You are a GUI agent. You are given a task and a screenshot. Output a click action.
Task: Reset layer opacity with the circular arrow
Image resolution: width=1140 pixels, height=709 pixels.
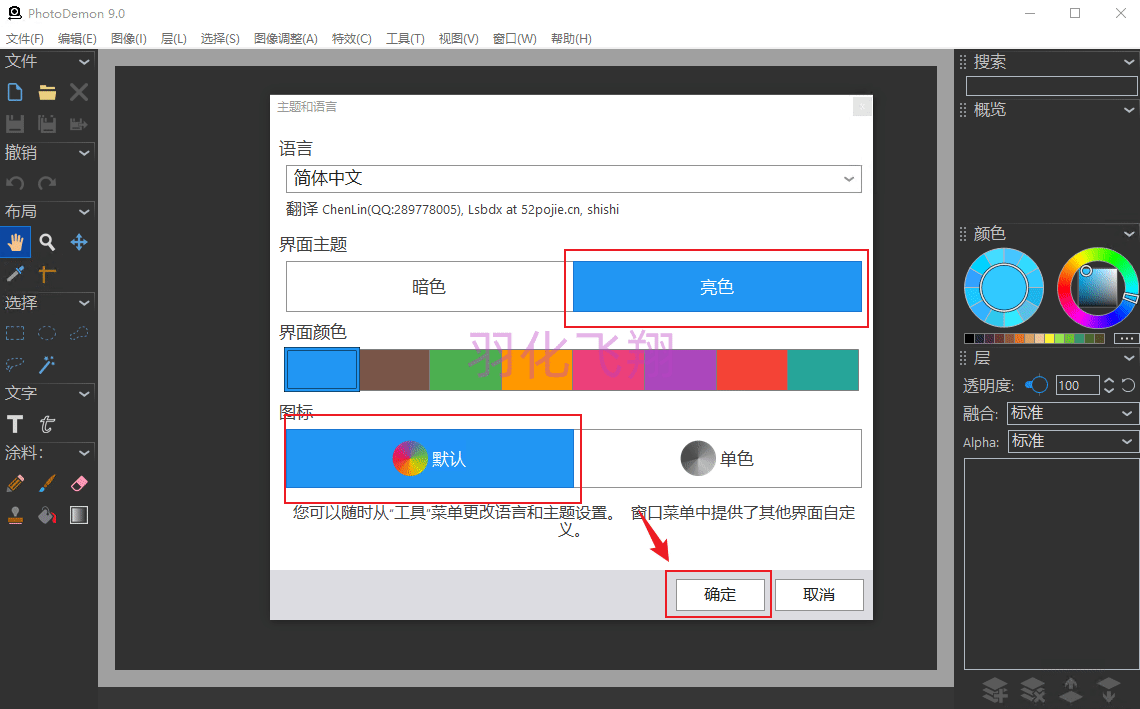[x=1128, y=385]
